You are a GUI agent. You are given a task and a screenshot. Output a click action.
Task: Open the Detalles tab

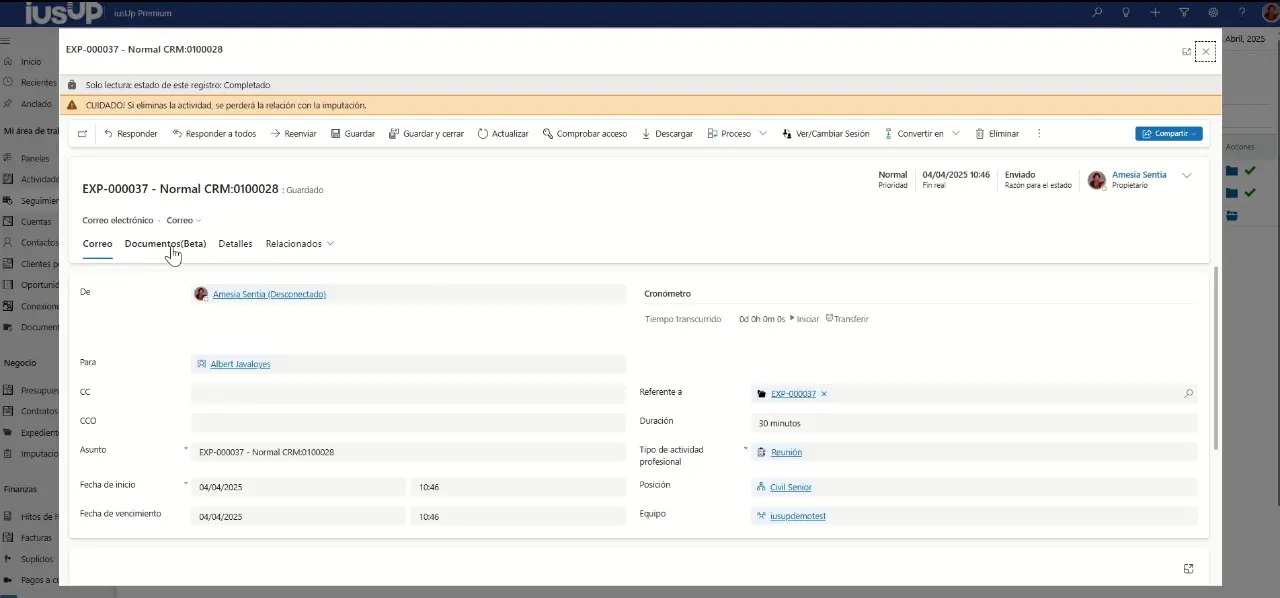point(235,244)
